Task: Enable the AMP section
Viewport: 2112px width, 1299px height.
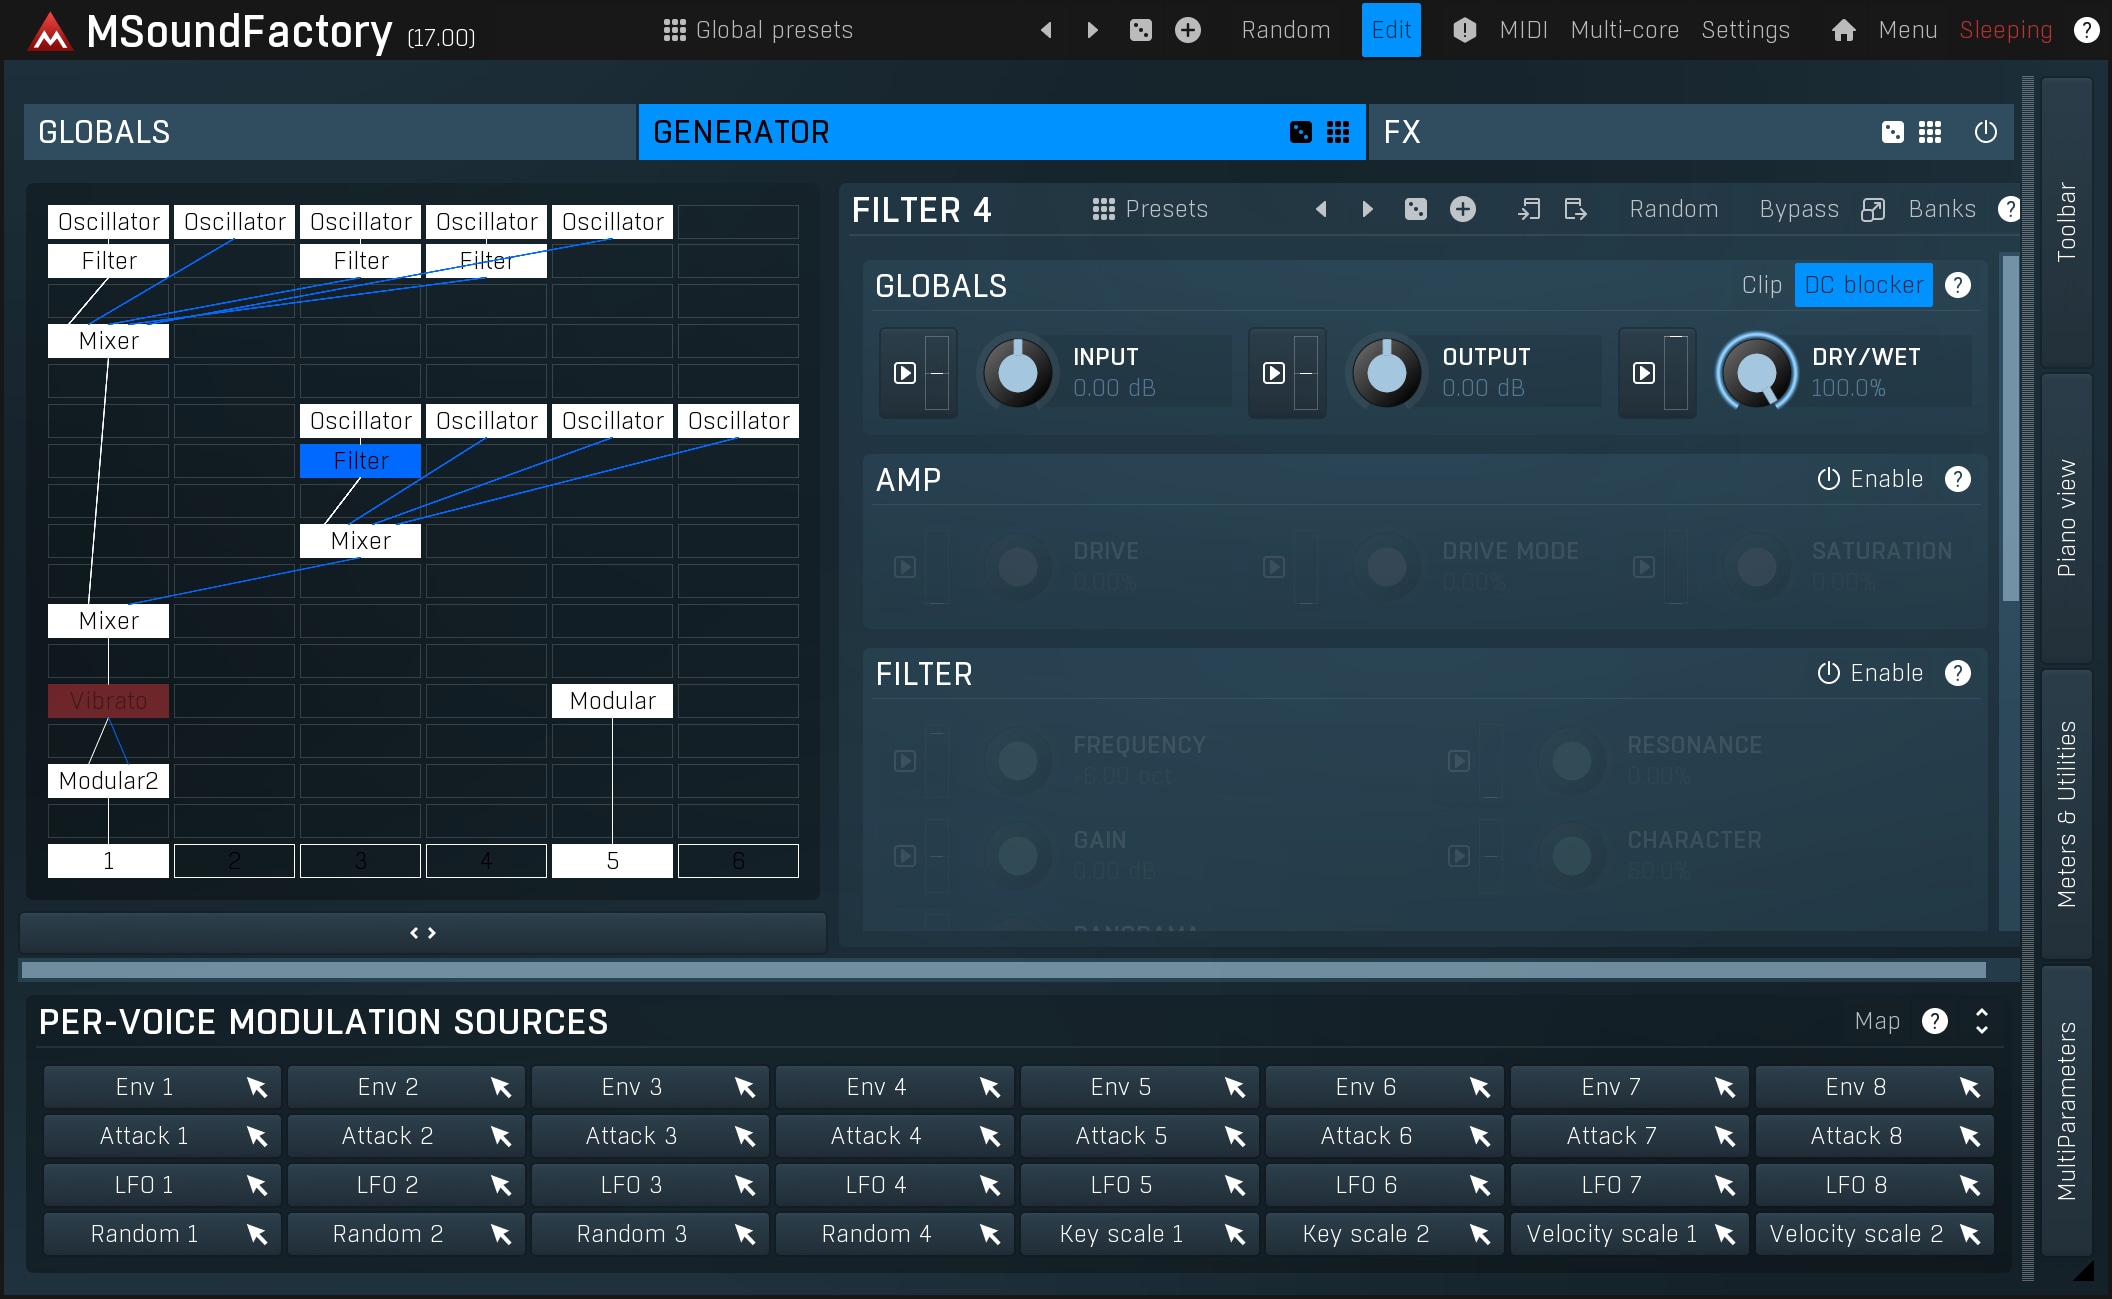Action: point(1870,480)
